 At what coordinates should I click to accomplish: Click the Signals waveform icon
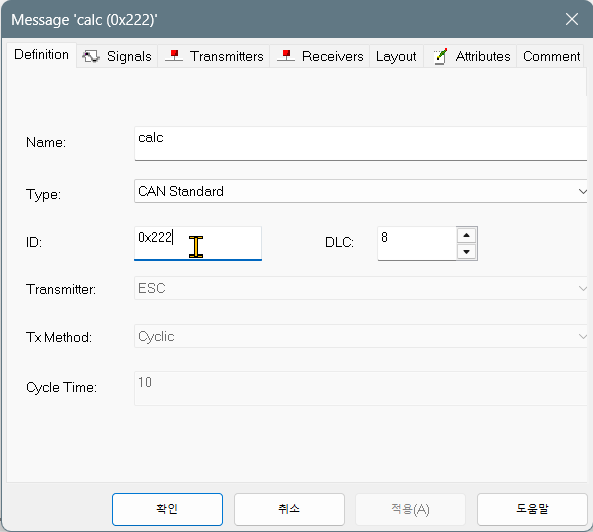tap(91, 56)
